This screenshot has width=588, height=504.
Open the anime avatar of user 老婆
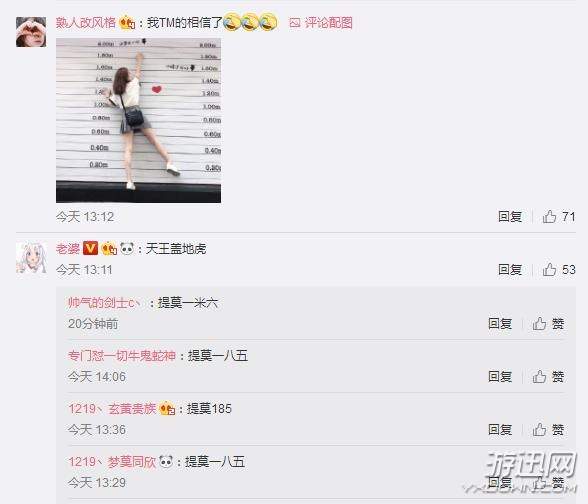31,259
